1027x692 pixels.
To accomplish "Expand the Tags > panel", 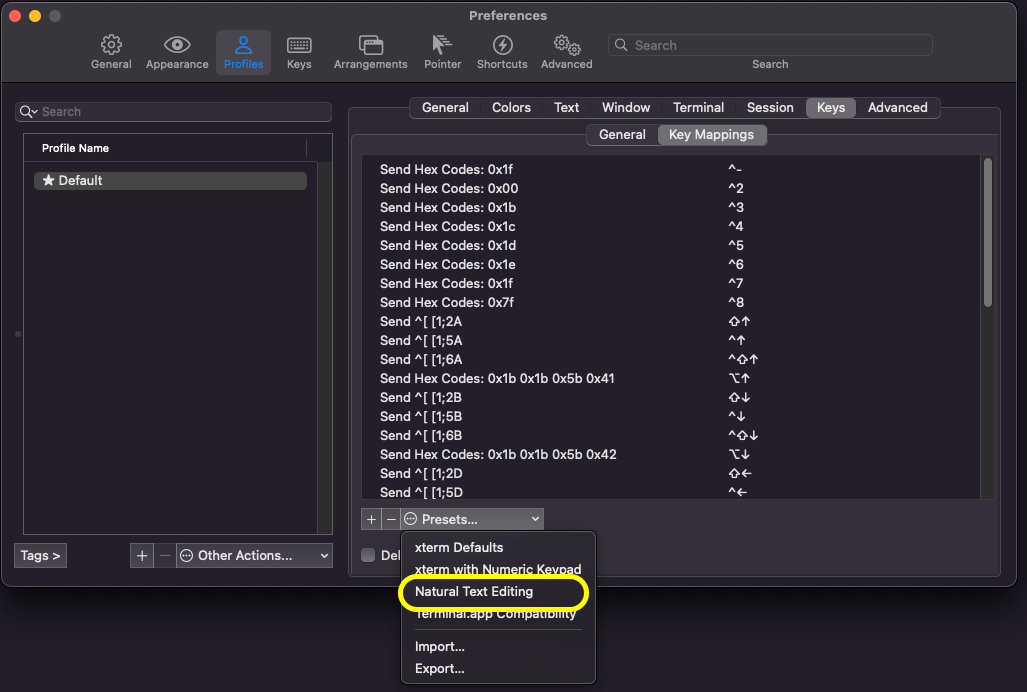I will tap(40, 556).
